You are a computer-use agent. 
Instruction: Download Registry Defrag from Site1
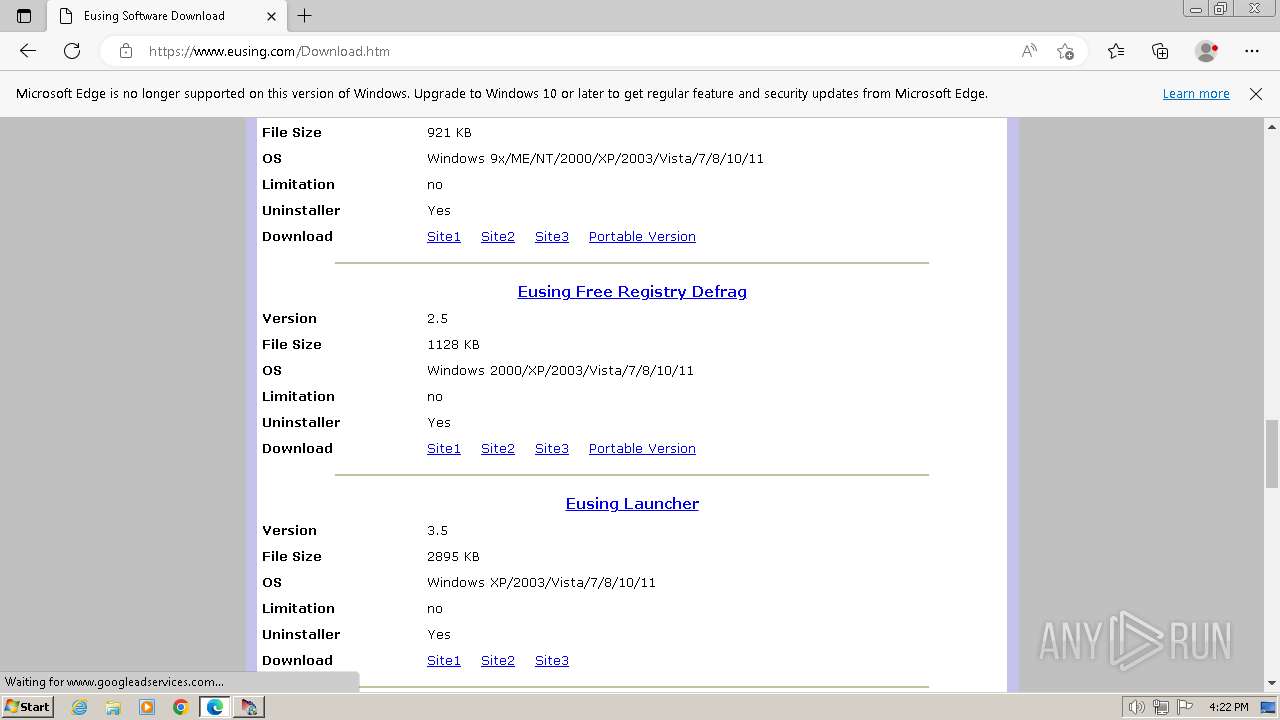coord(444,449)
